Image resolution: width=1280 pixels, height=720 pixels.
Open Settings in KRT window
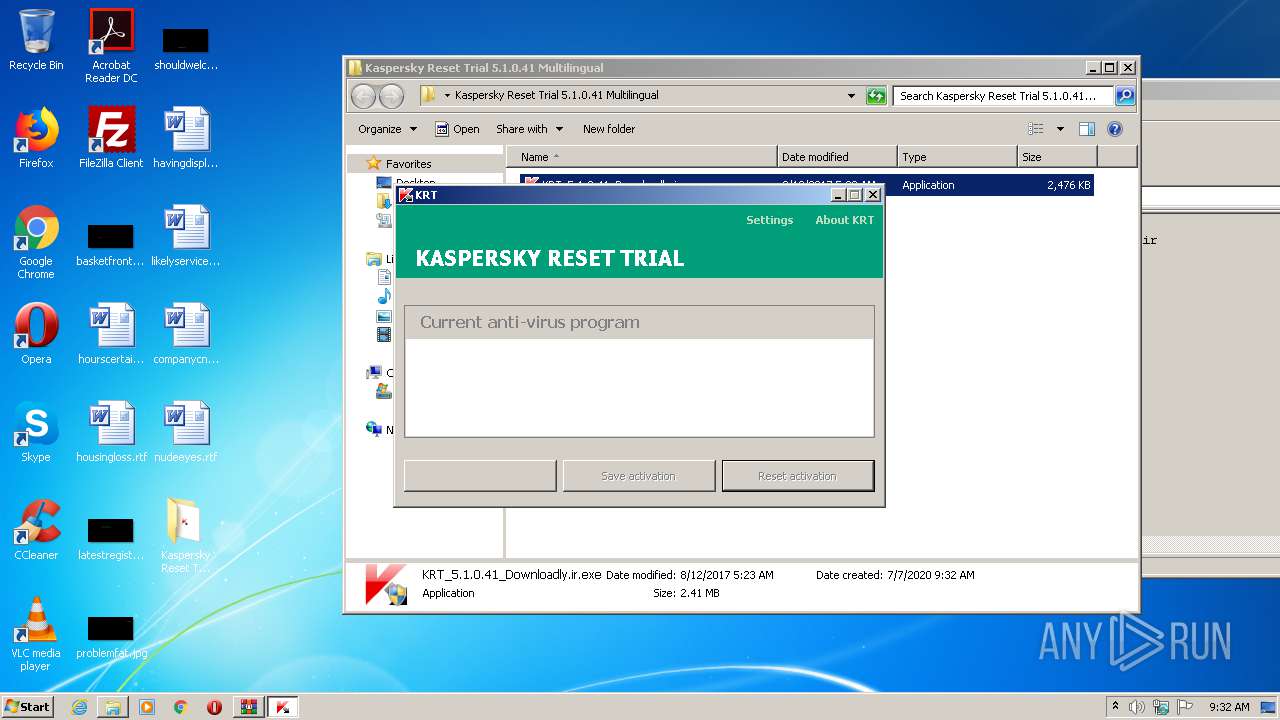(769, 220)
